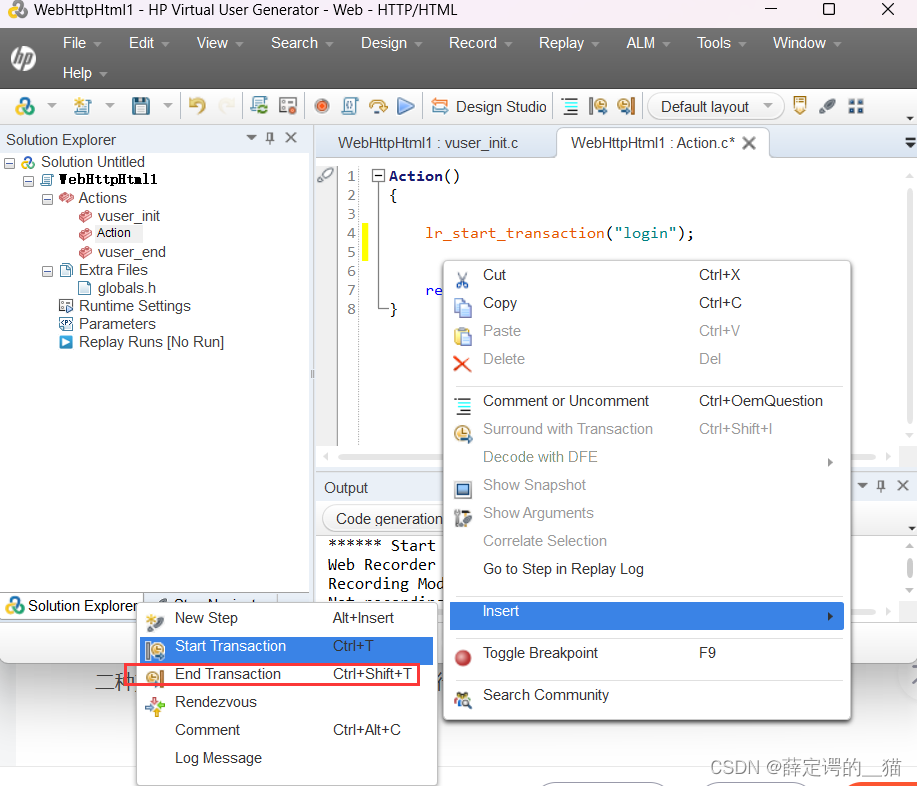
Task: Choose New Step in the Insert submenu
Action: point(287,618)
